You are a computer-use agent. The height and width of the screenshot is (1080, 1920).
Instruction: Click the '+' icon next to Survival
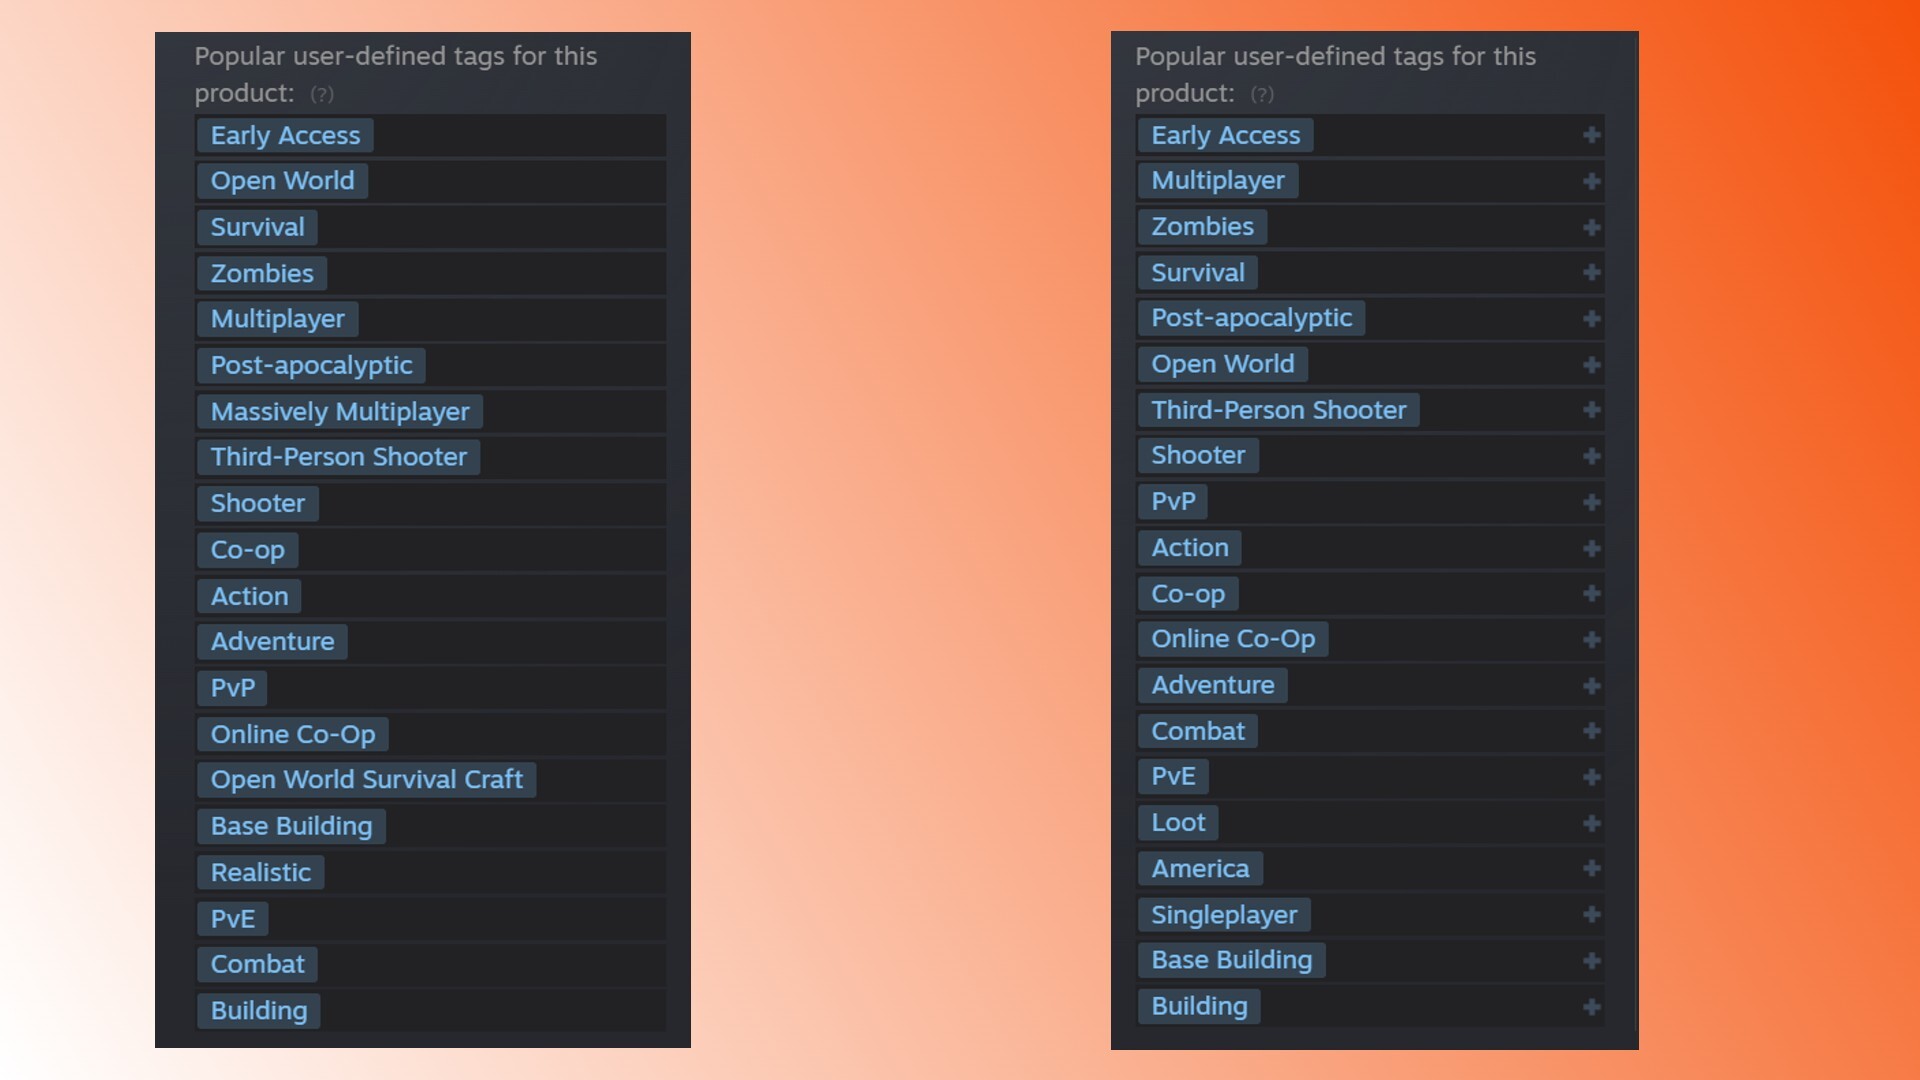(1593, 272)
